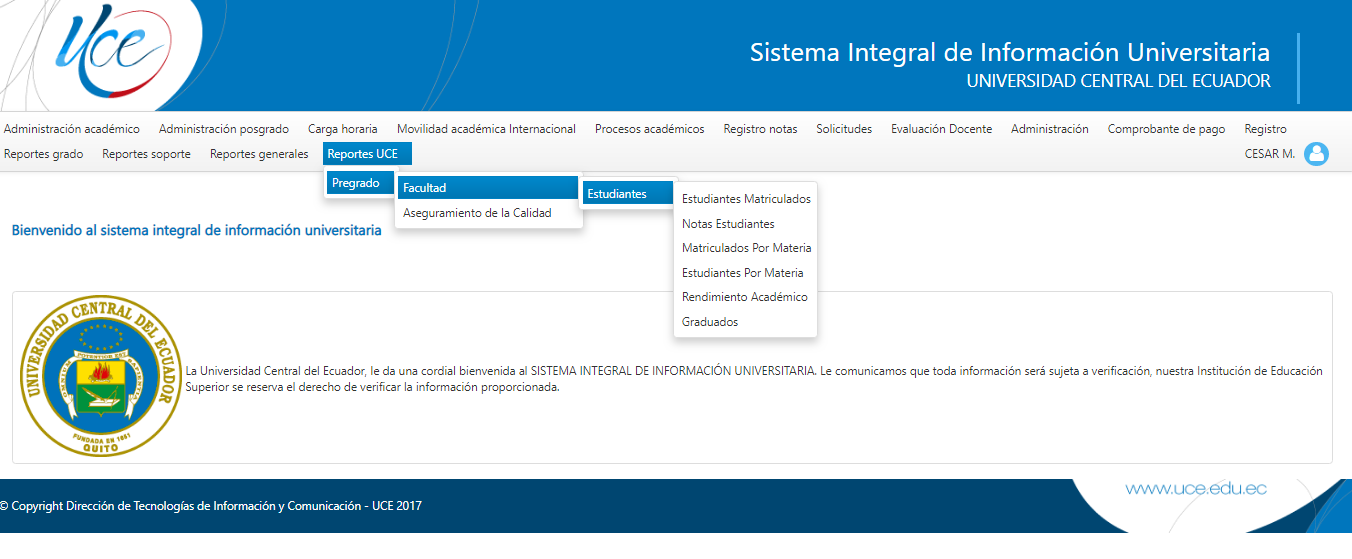Open Movilidad académica Internacional menu
The image size is (1352, 559).
[486, 129]
